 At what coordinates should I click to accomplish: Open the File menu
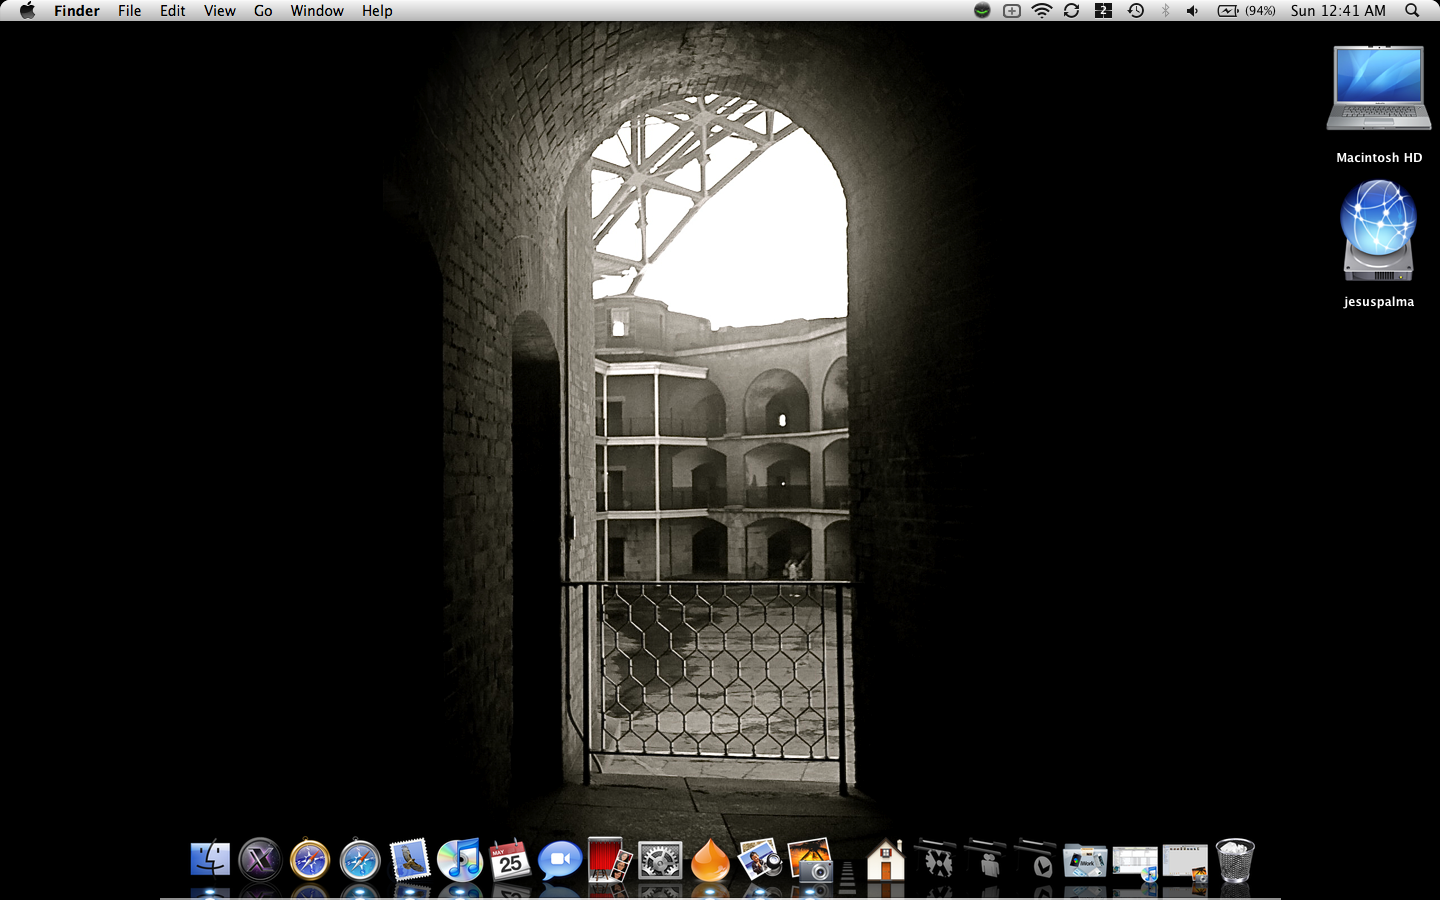(129, 11)
